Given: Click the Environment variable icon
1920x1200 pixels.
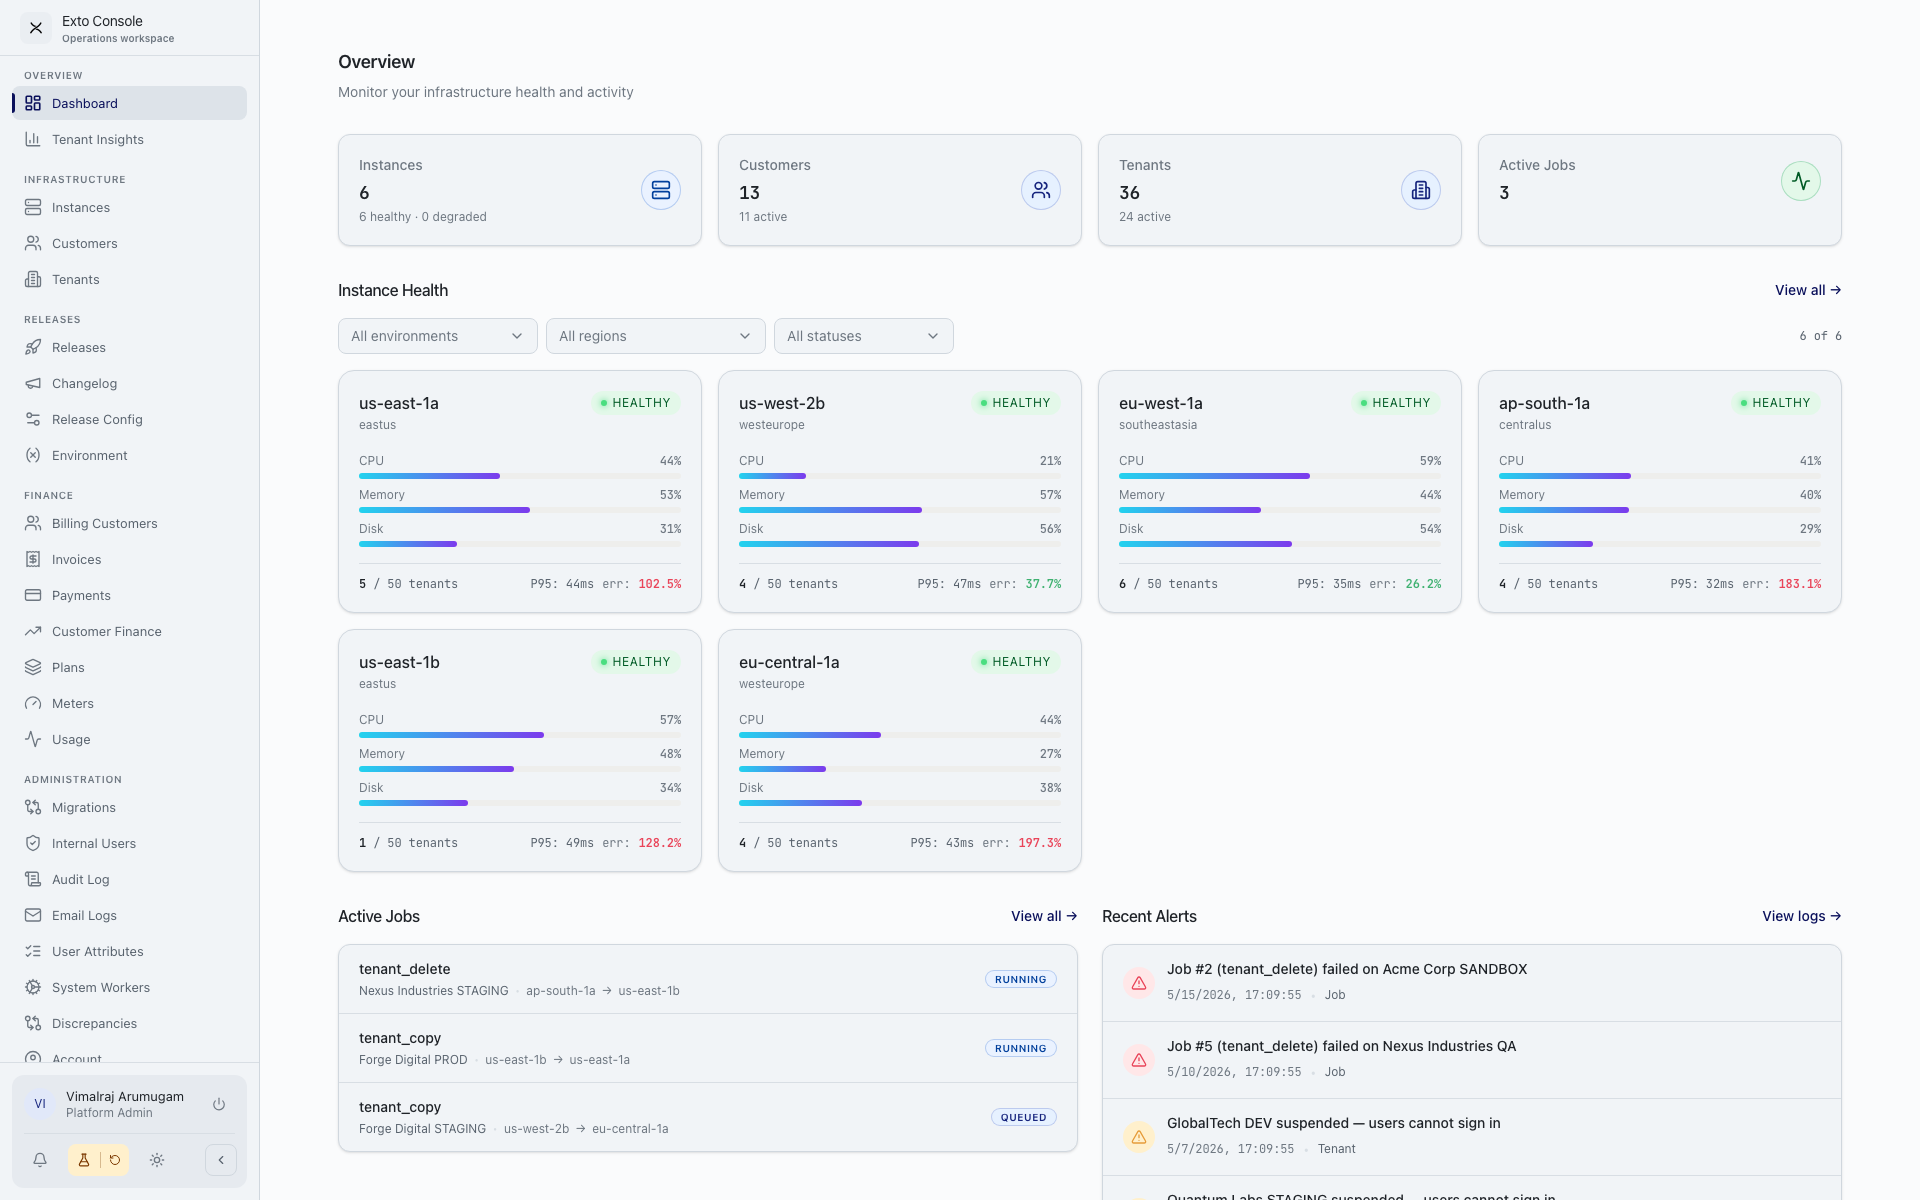Looking at the screenshot, I should point(33,455).
